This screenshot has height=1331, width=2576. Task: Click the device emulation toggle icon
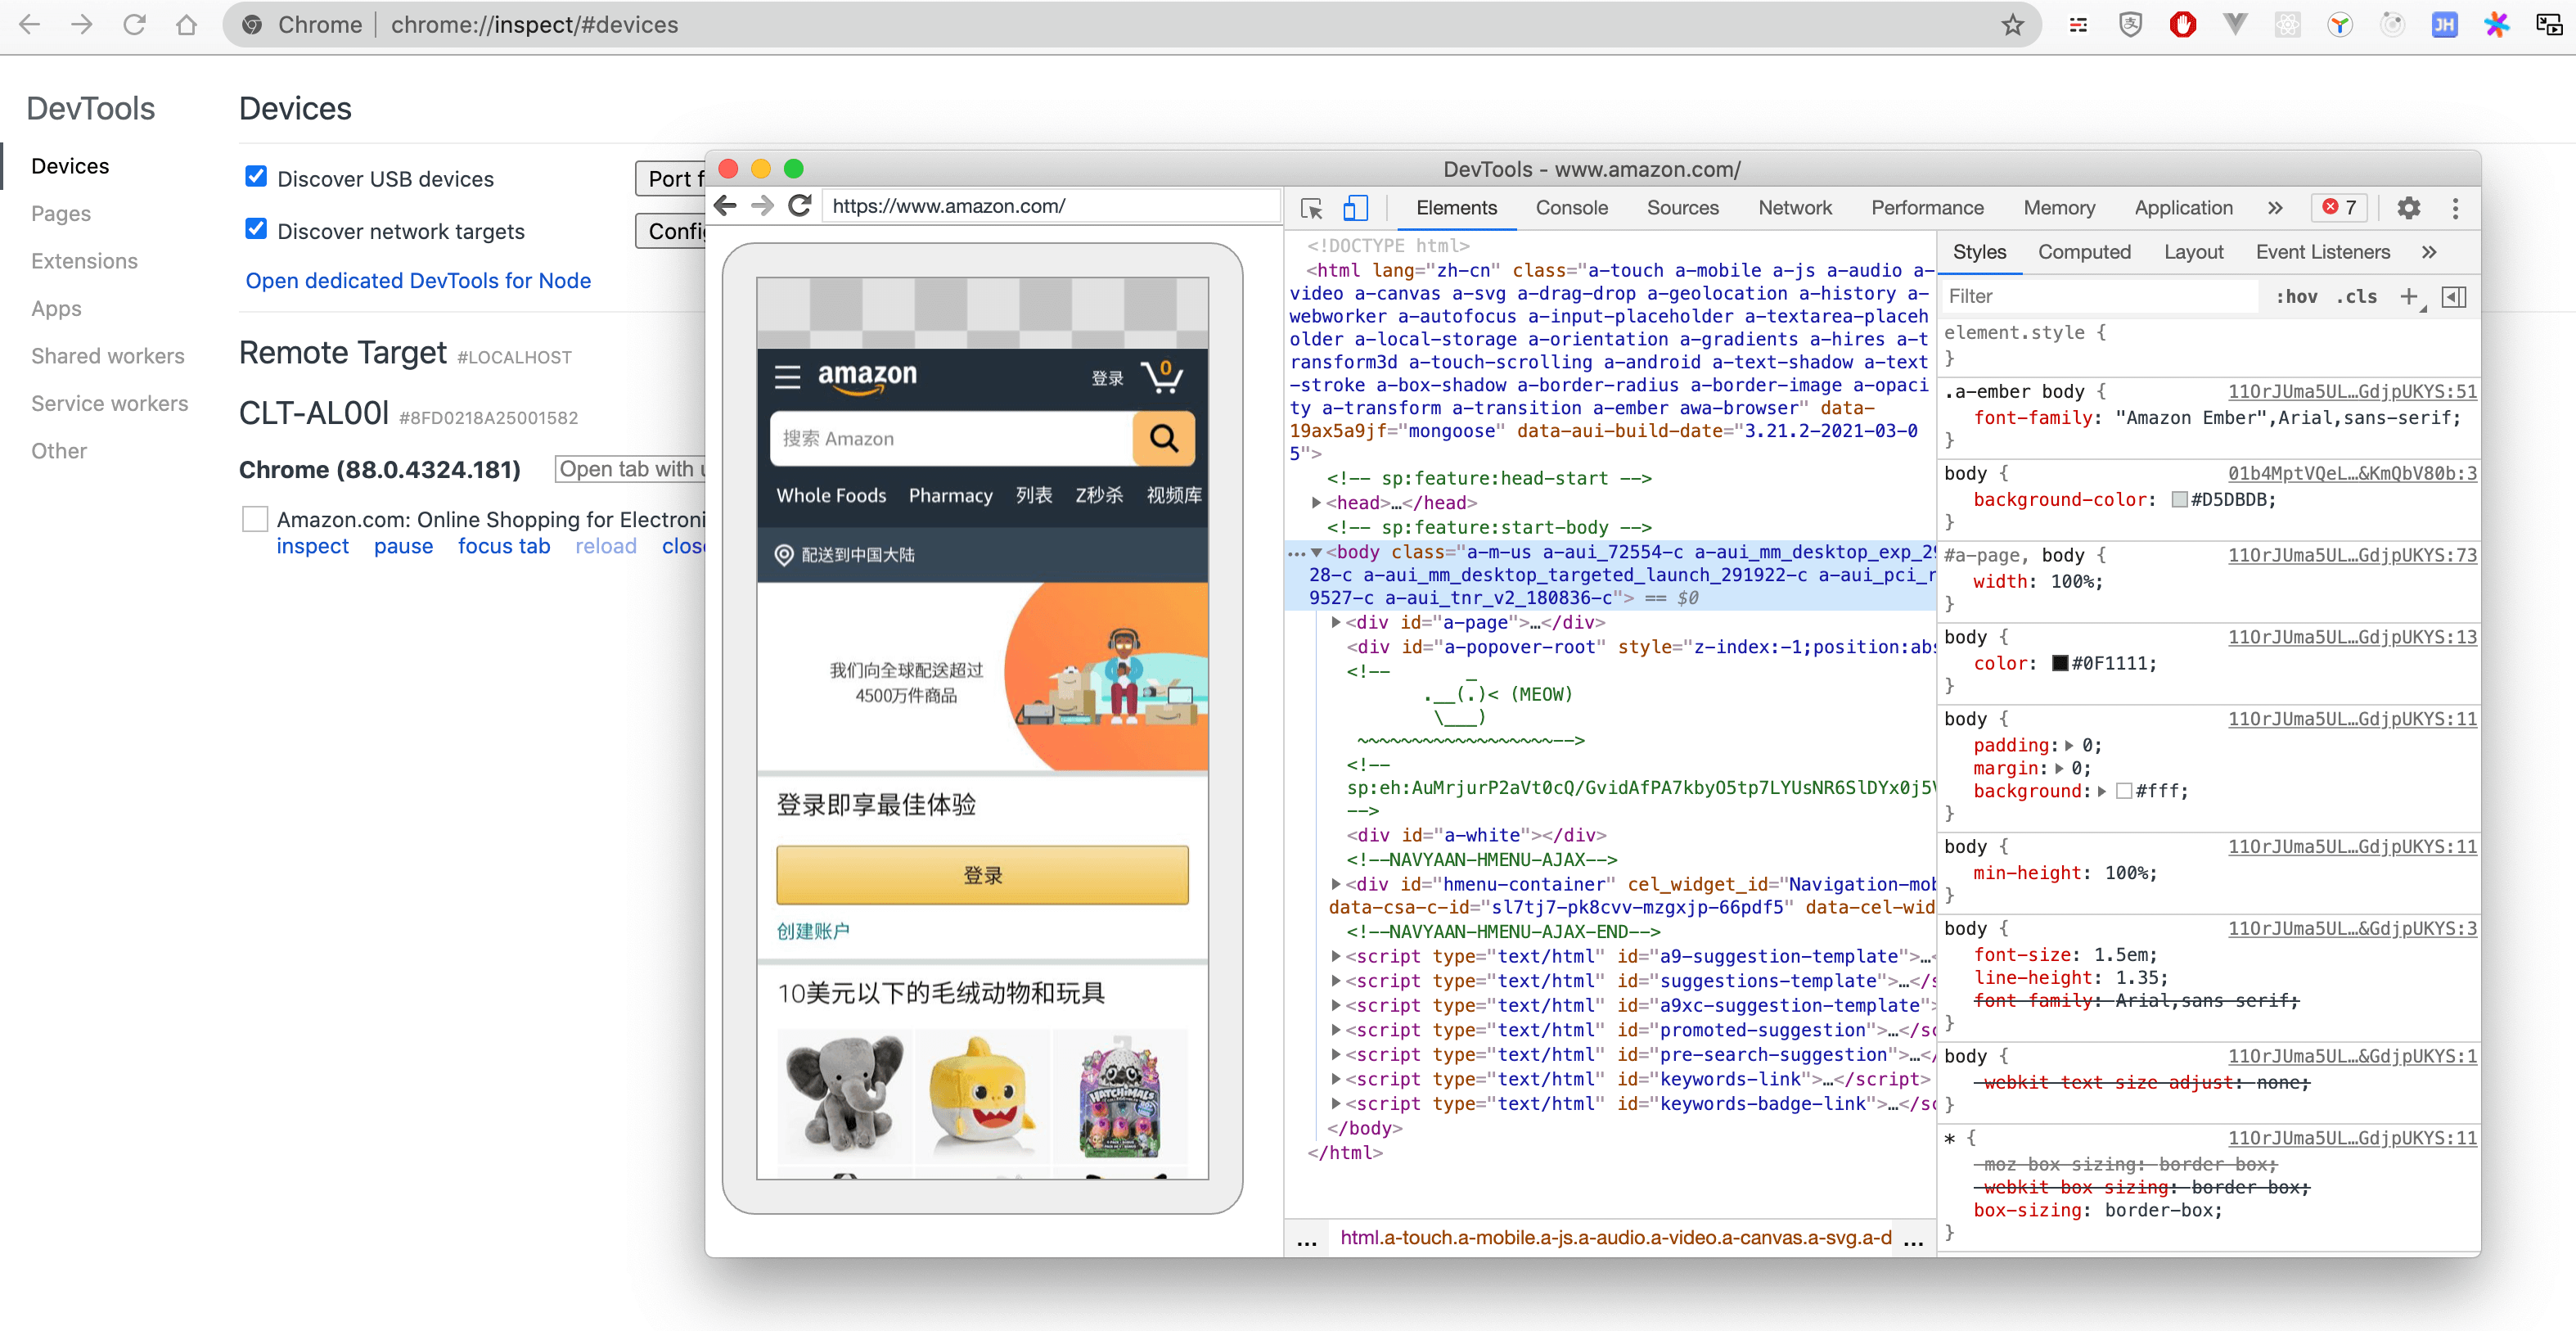(1356, 207)
